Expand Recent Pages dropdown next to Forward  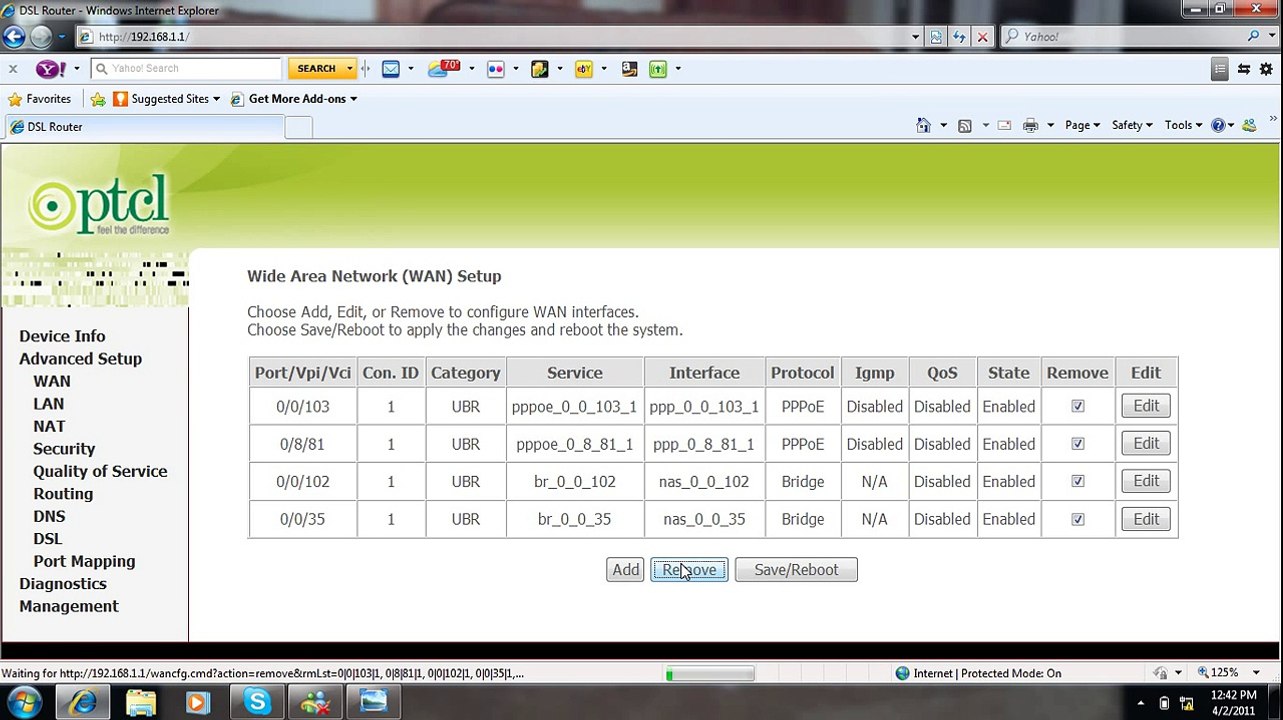point(61,37)
